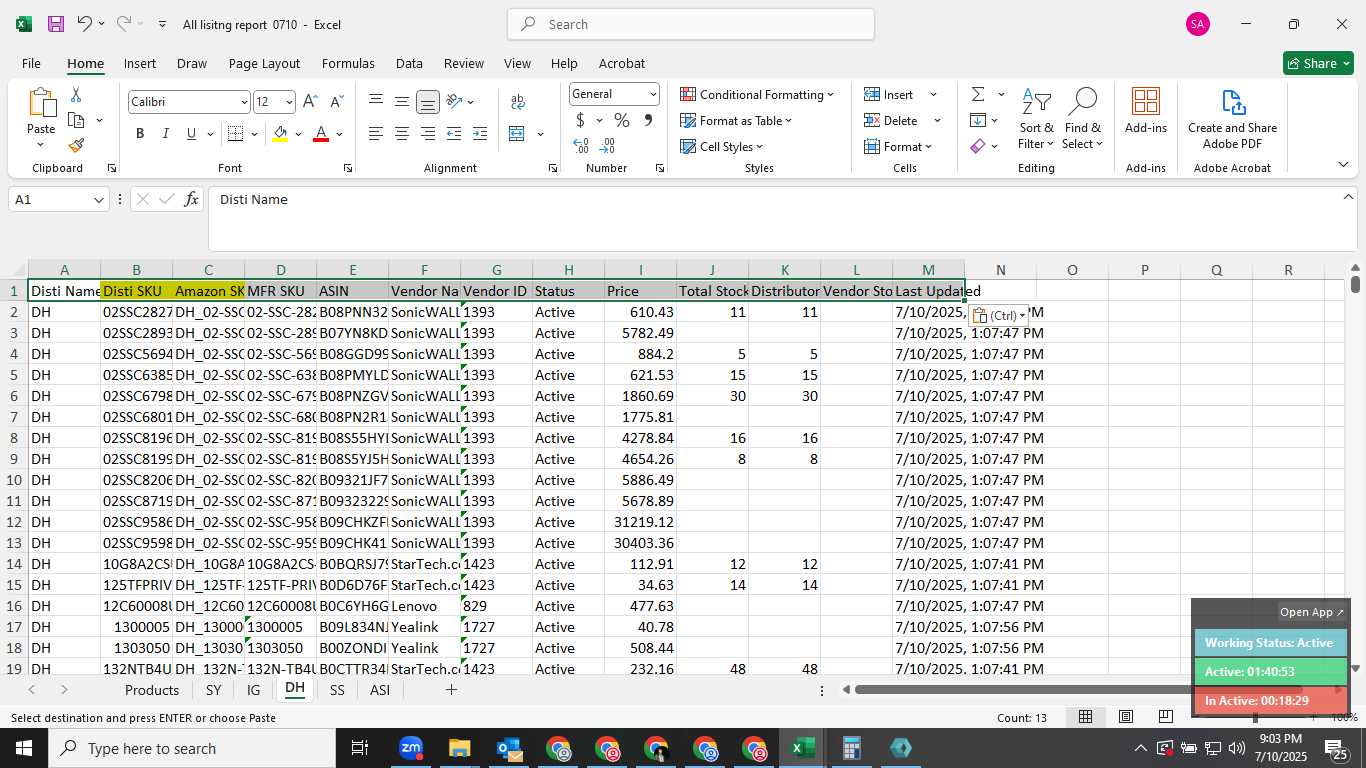1366x768 pixels.
Task: Open the Formulas ribbon tab
Action: pyautogui.click(x=348, y=63)
